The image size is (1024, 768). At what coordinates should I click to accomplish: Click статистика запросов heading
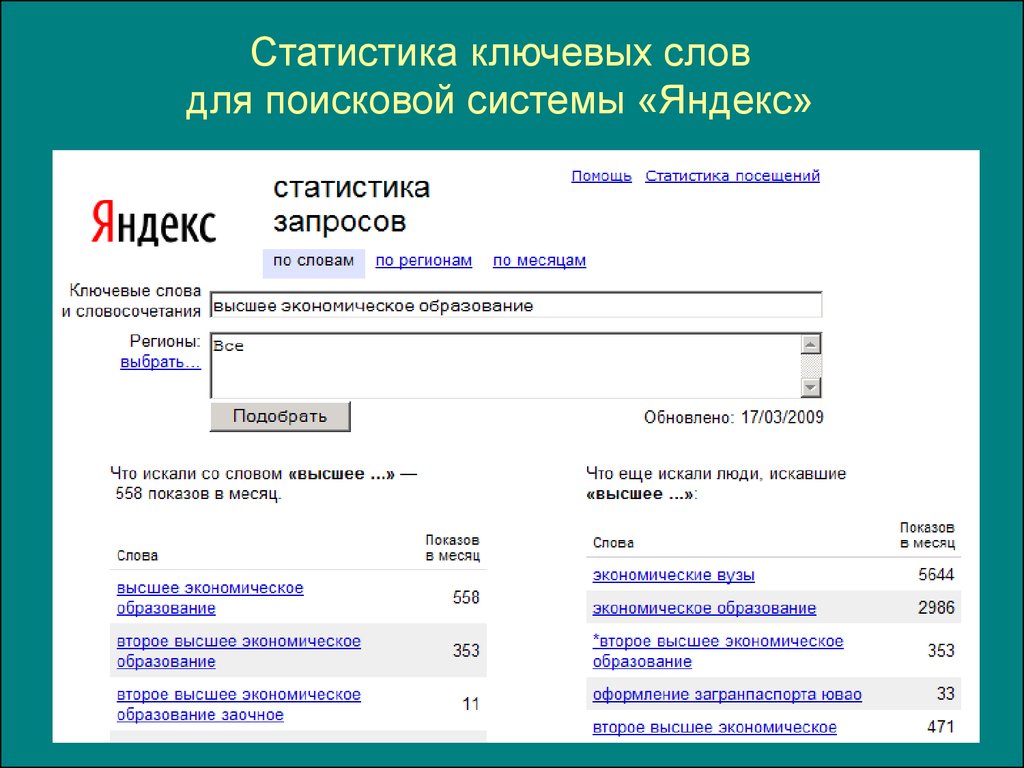click(351, 204)
